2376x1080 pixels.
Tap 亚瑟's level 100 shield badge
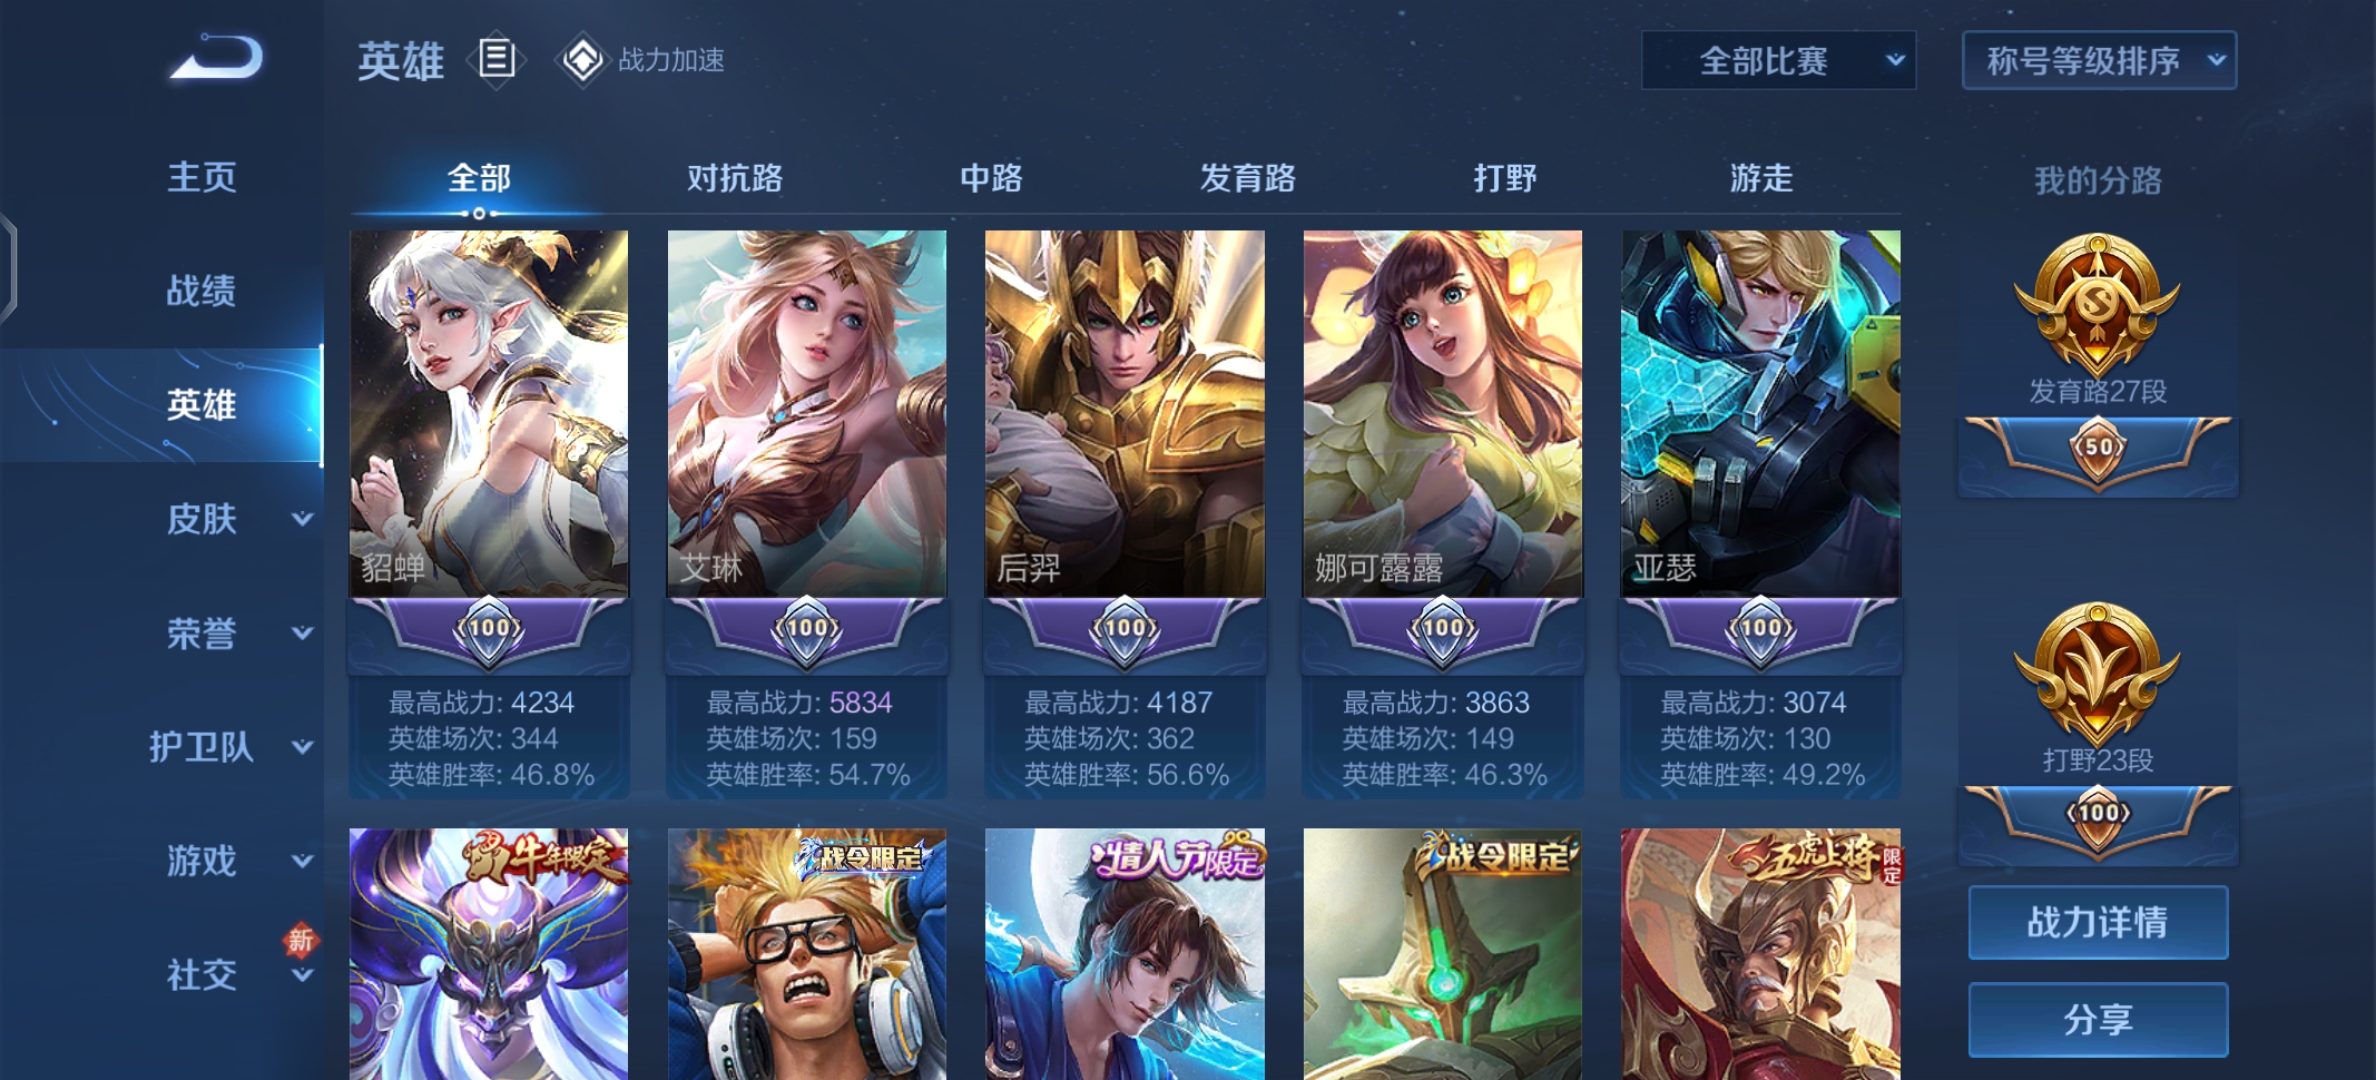1761,629
